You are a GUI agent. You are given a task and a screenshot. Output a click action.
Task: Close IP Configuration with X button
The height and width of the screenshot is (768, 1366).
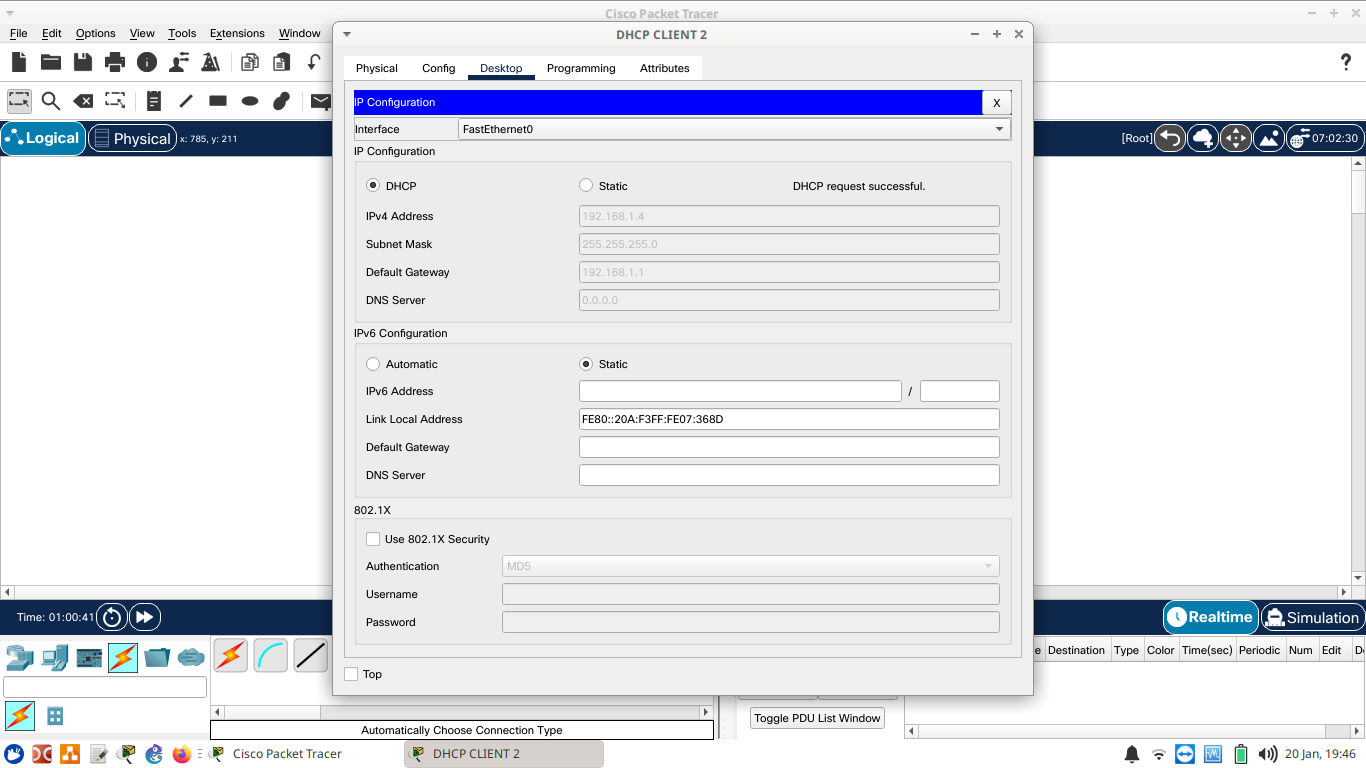coord(997,103)
